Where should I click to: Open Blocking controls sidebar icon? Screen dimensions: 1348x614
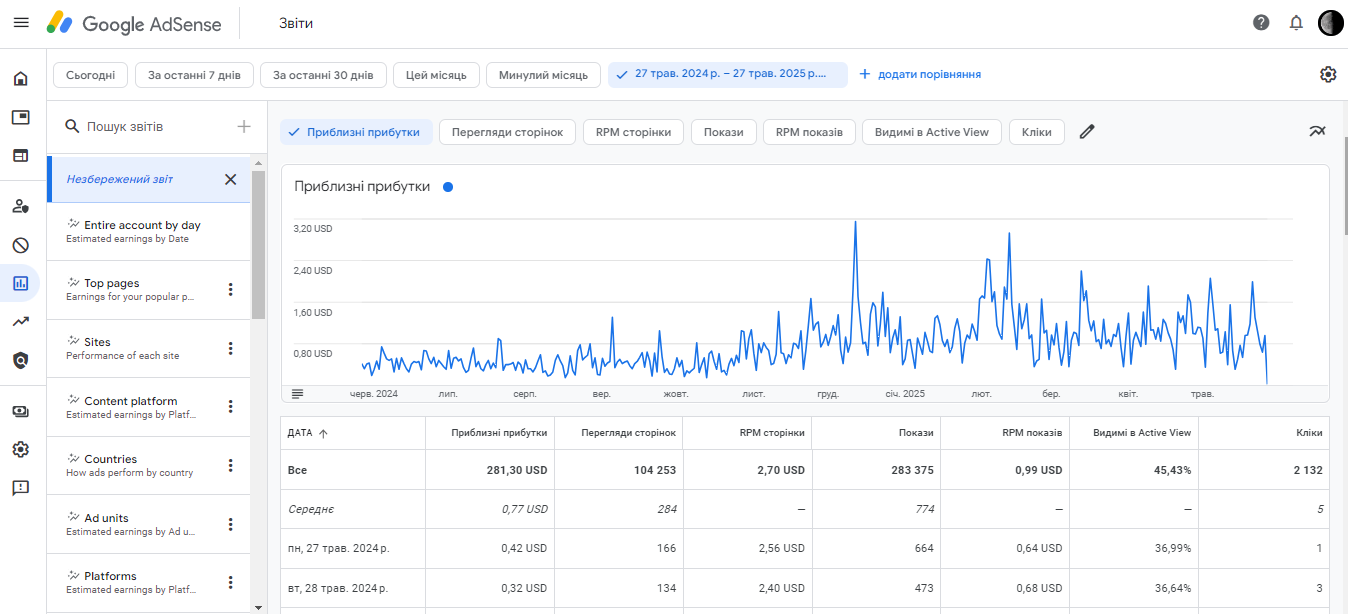tap(20, 245)
